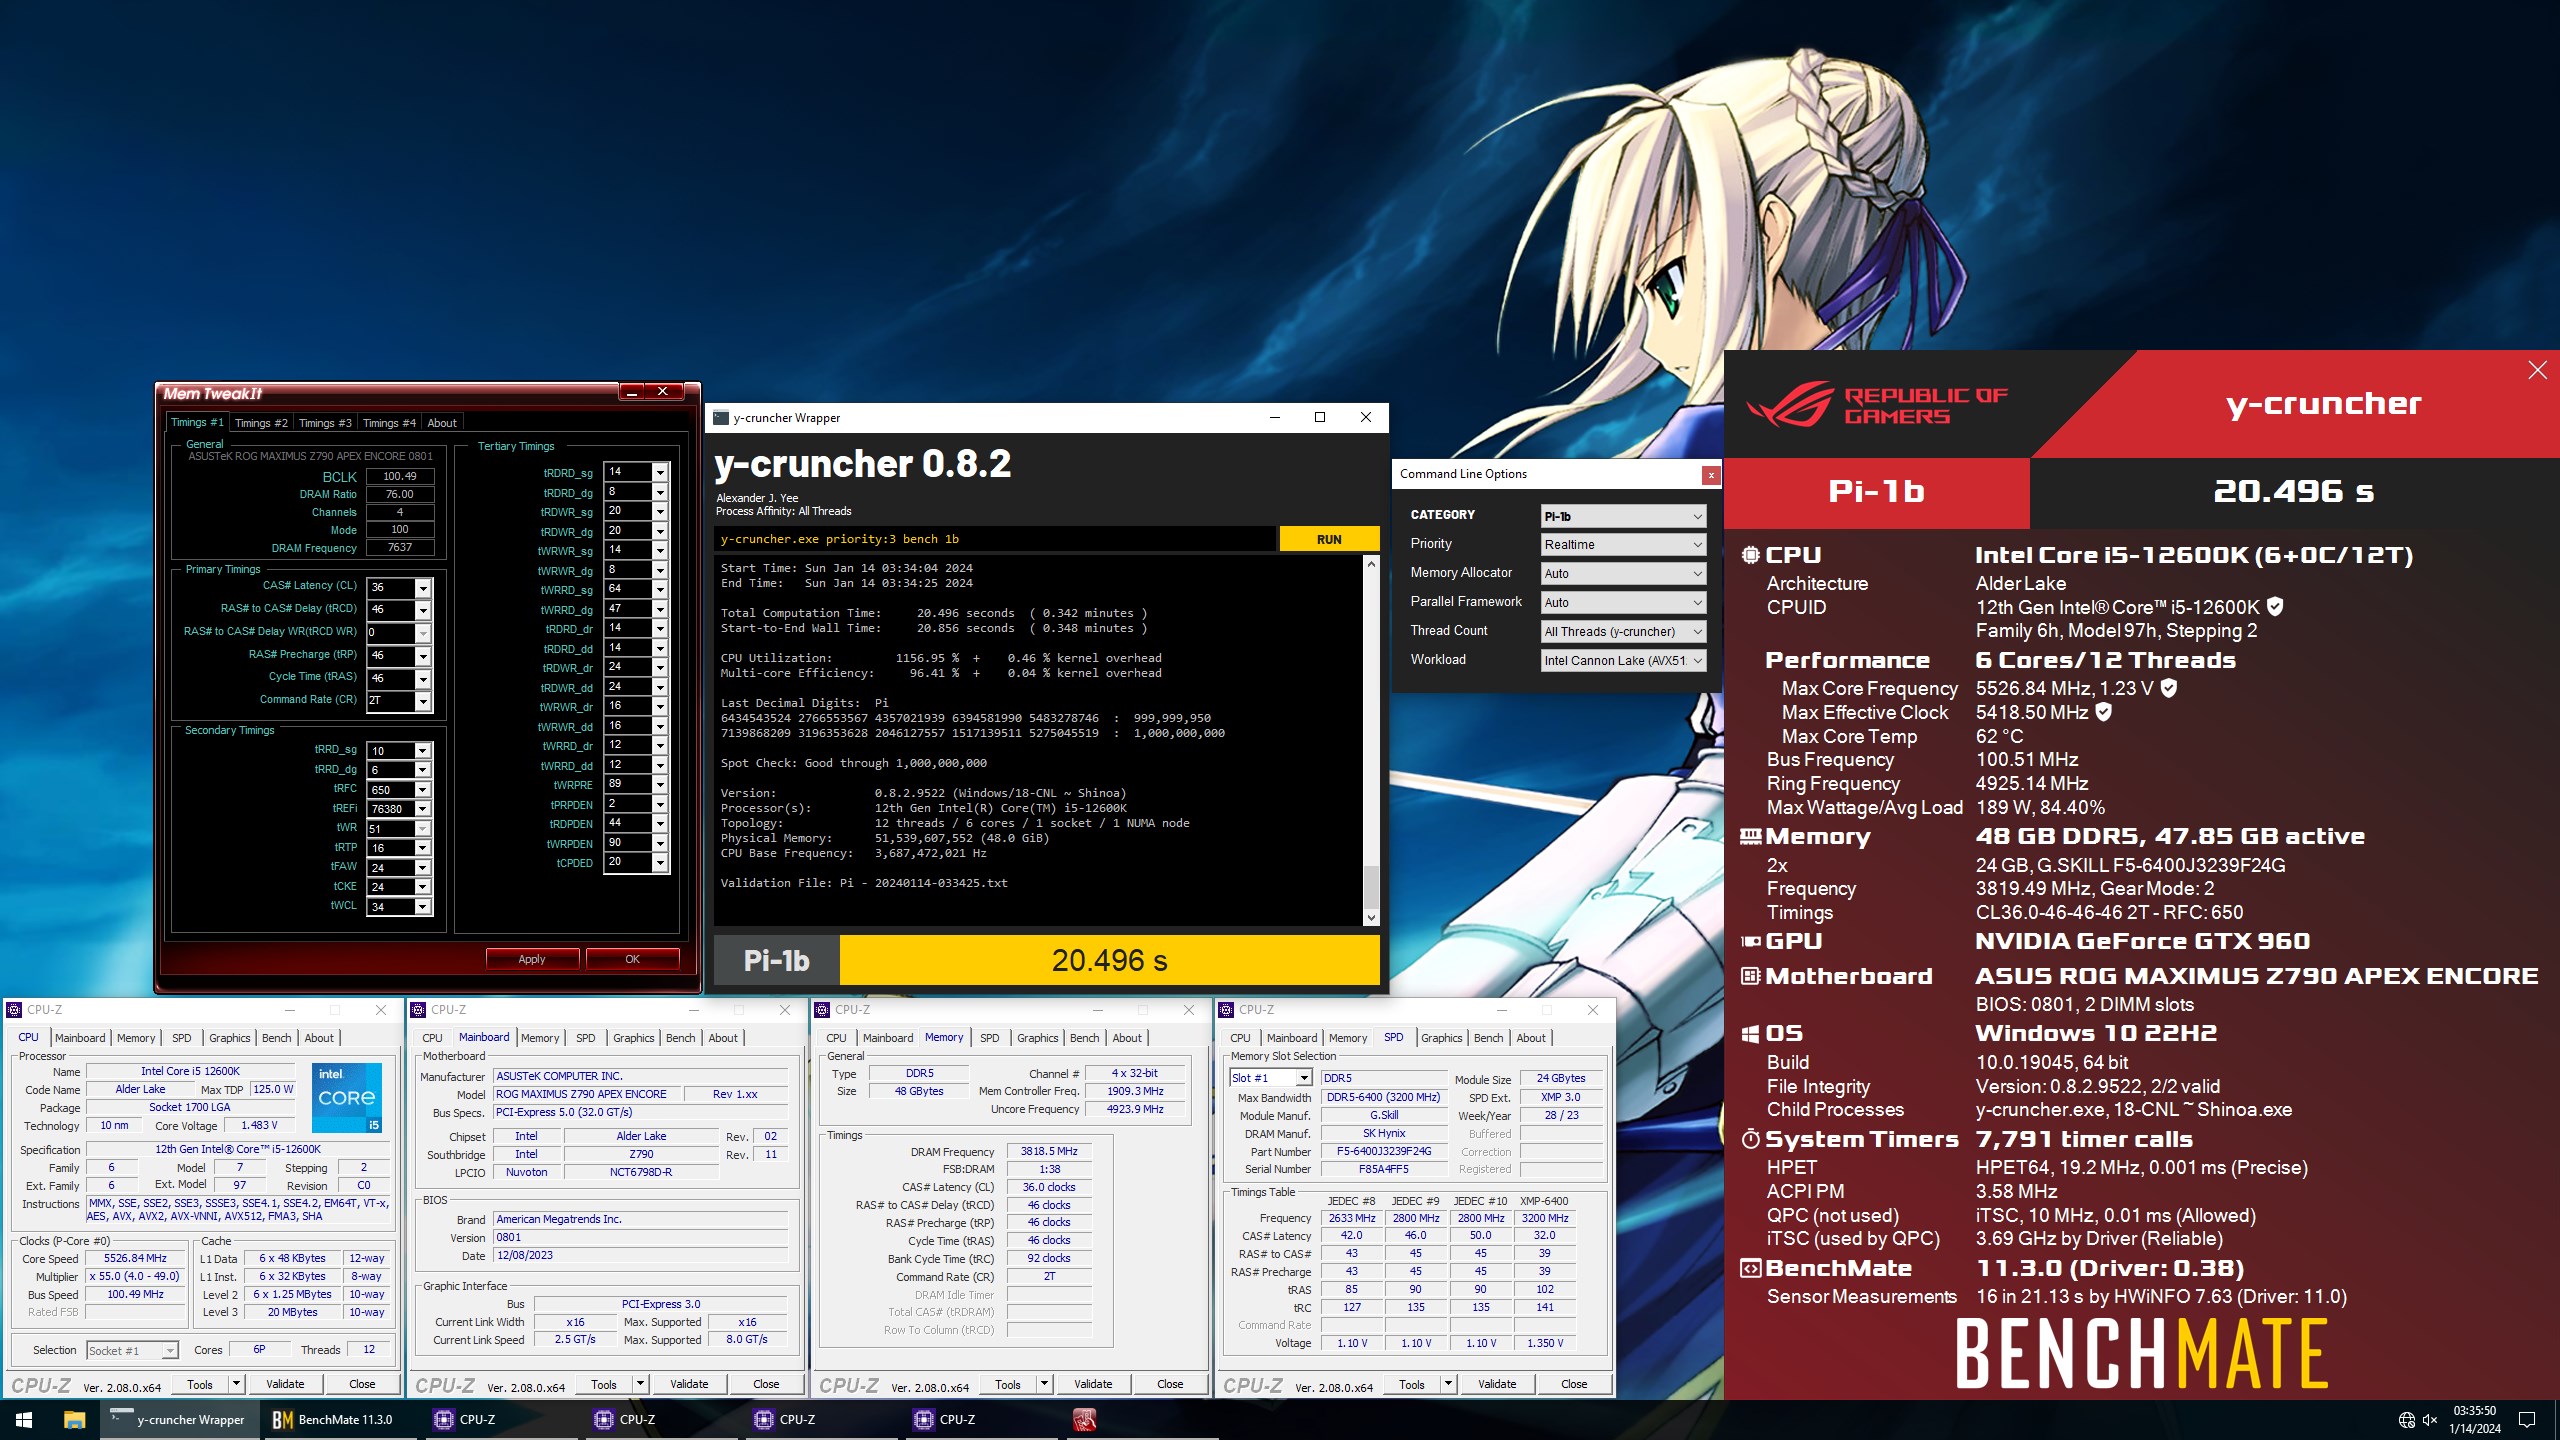This screenshot has width=2560, height=1440.
Task: Open Bench tab in first CPU-Z window
Action: pos(277,1038)
